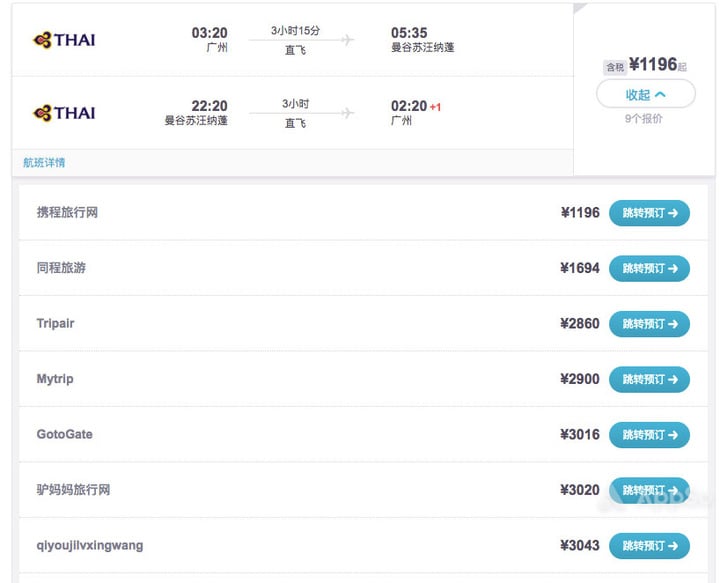
Task: Click the arrival airport 曼谷苏汪纳蓬 under 05:35
Action: coord(422,48)
